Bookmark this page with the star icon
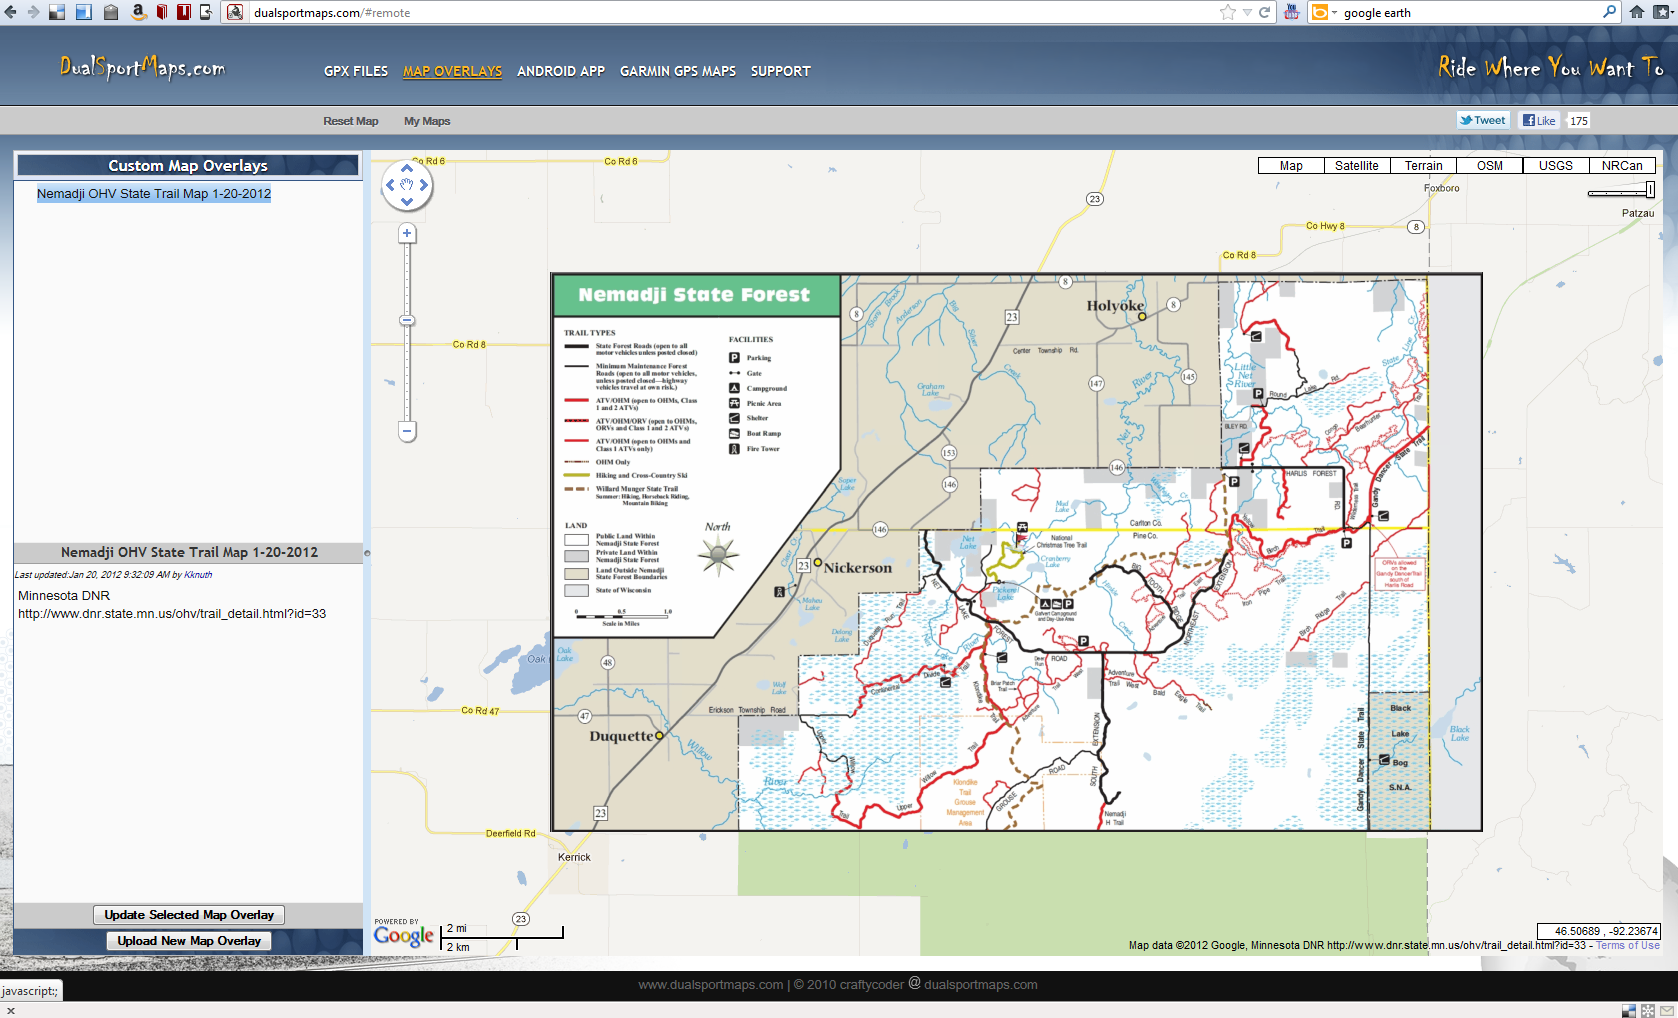 (x=1228, y=12)
